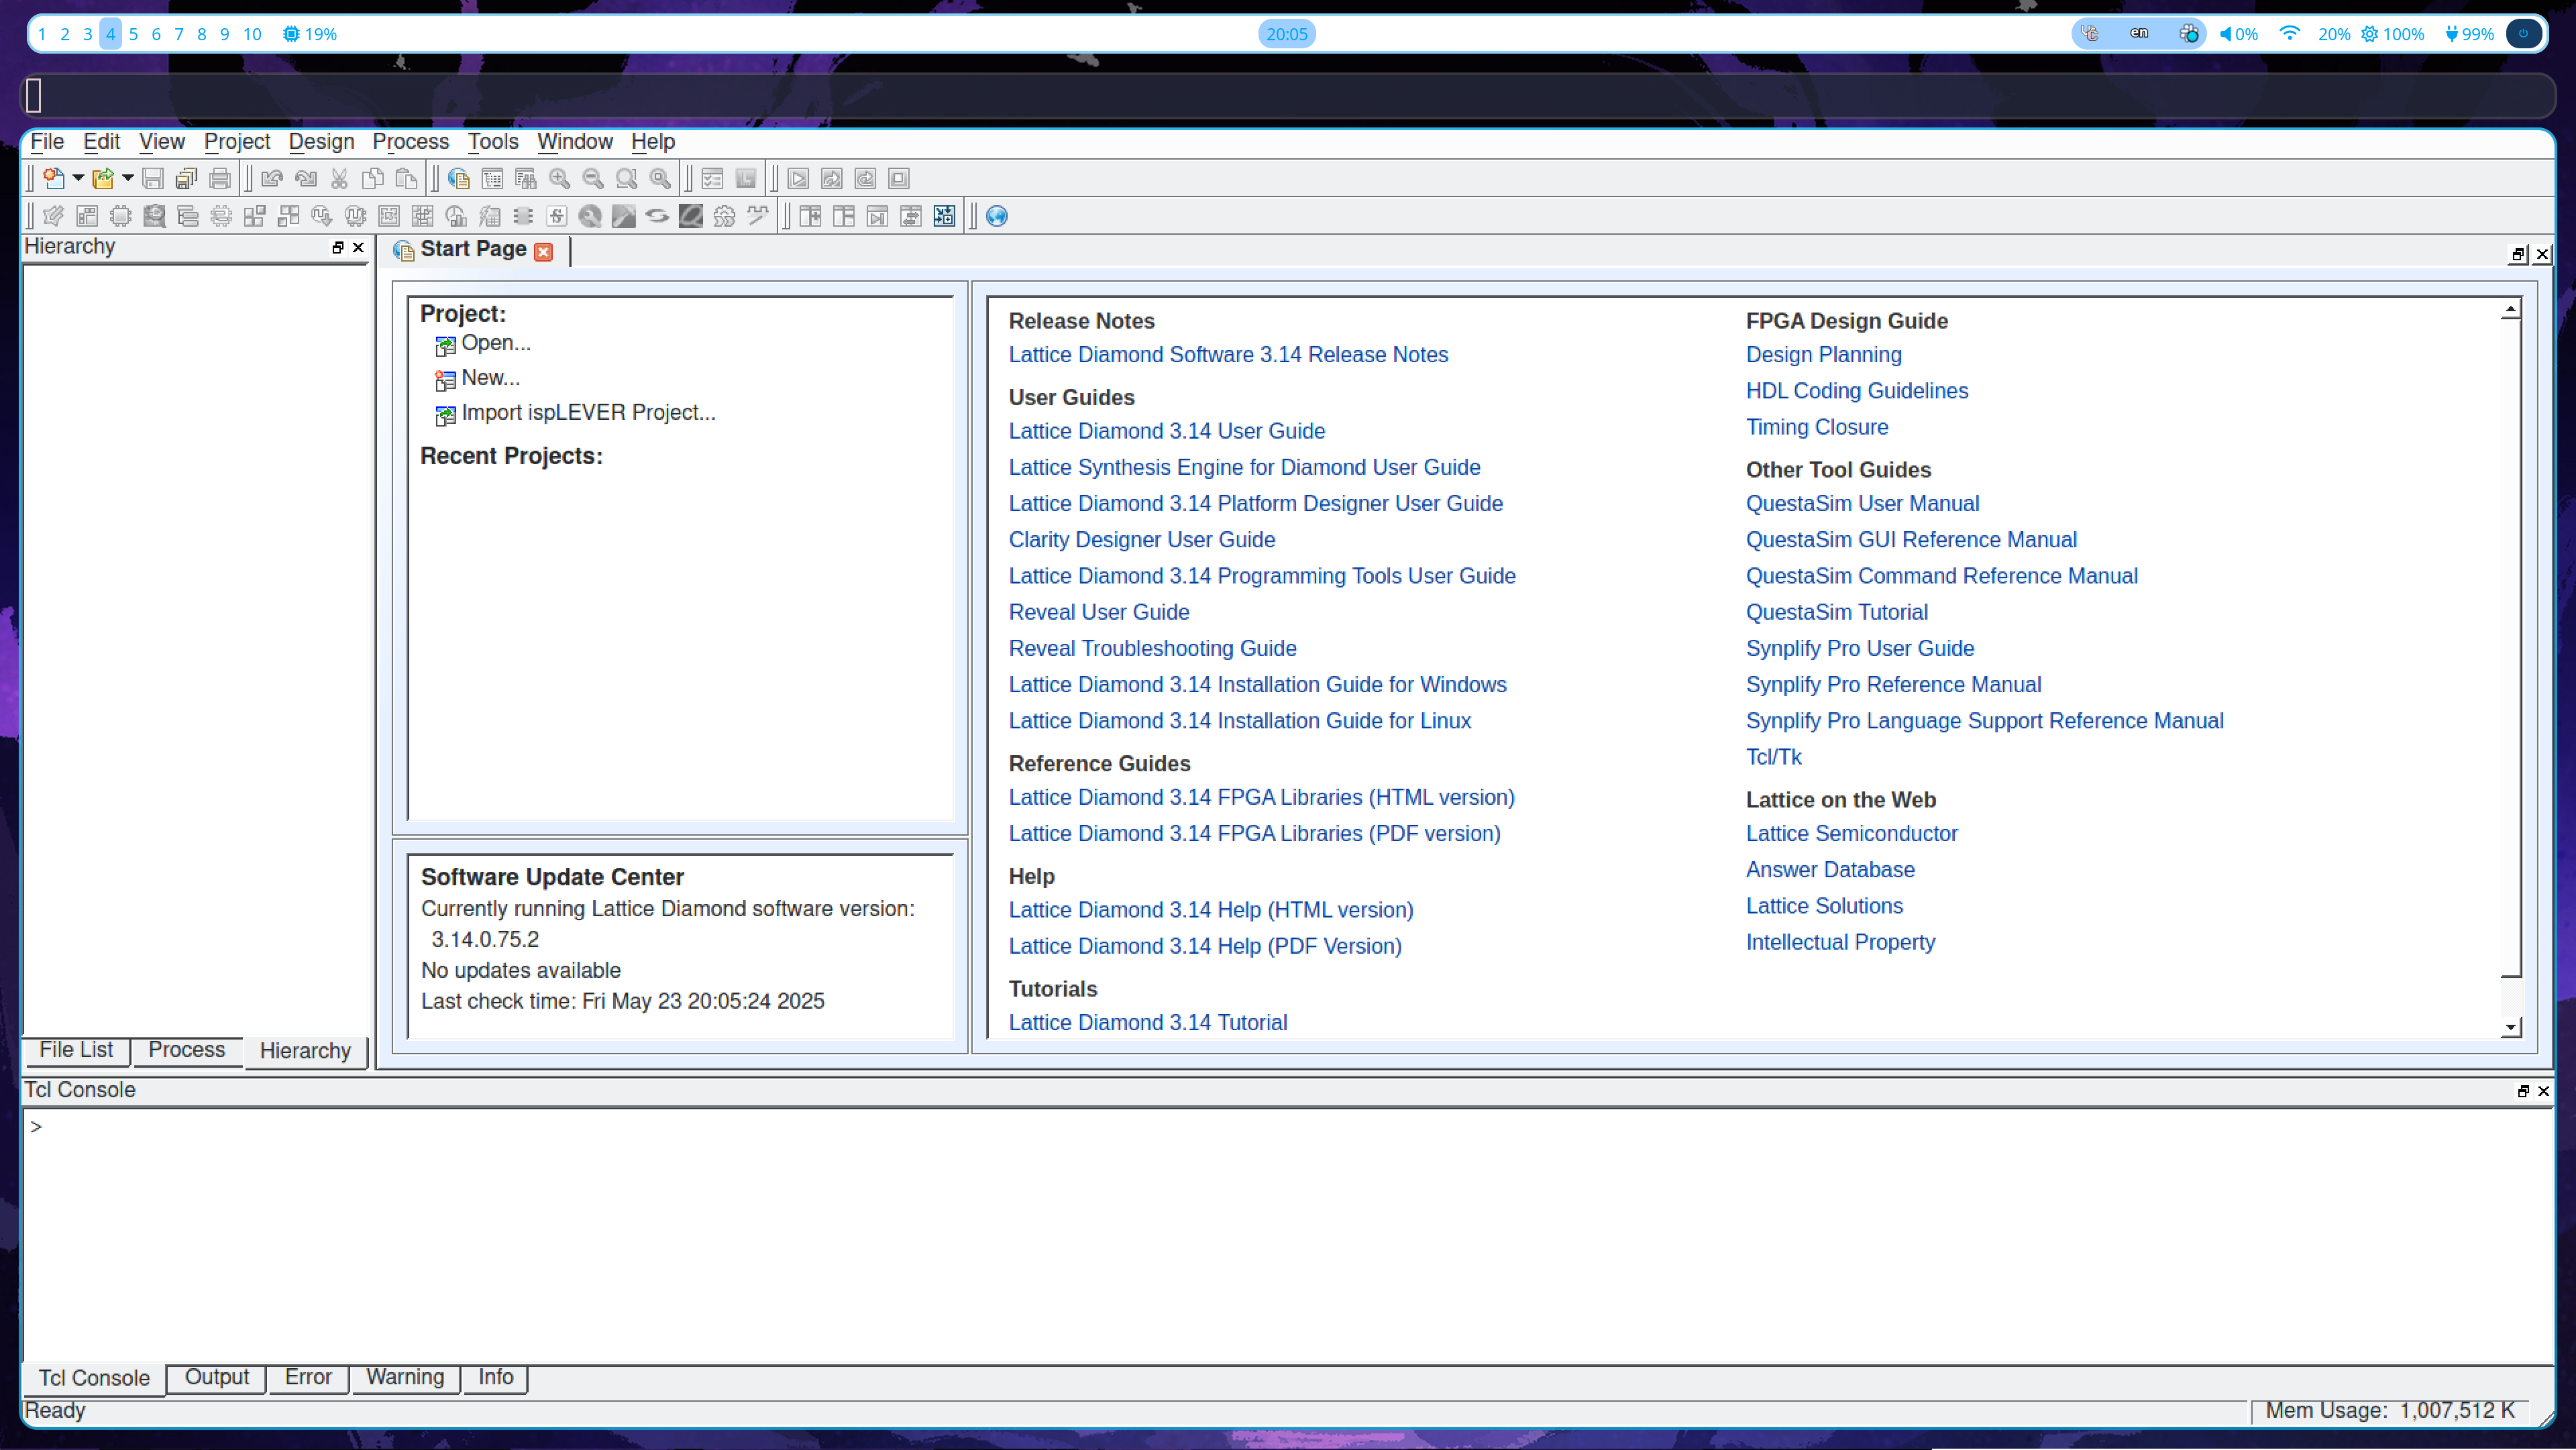The width and height of the screenshot is (2576, 1450).
Task: Open the QuestaSim Tutorial link
Action: click(1837, 612)
